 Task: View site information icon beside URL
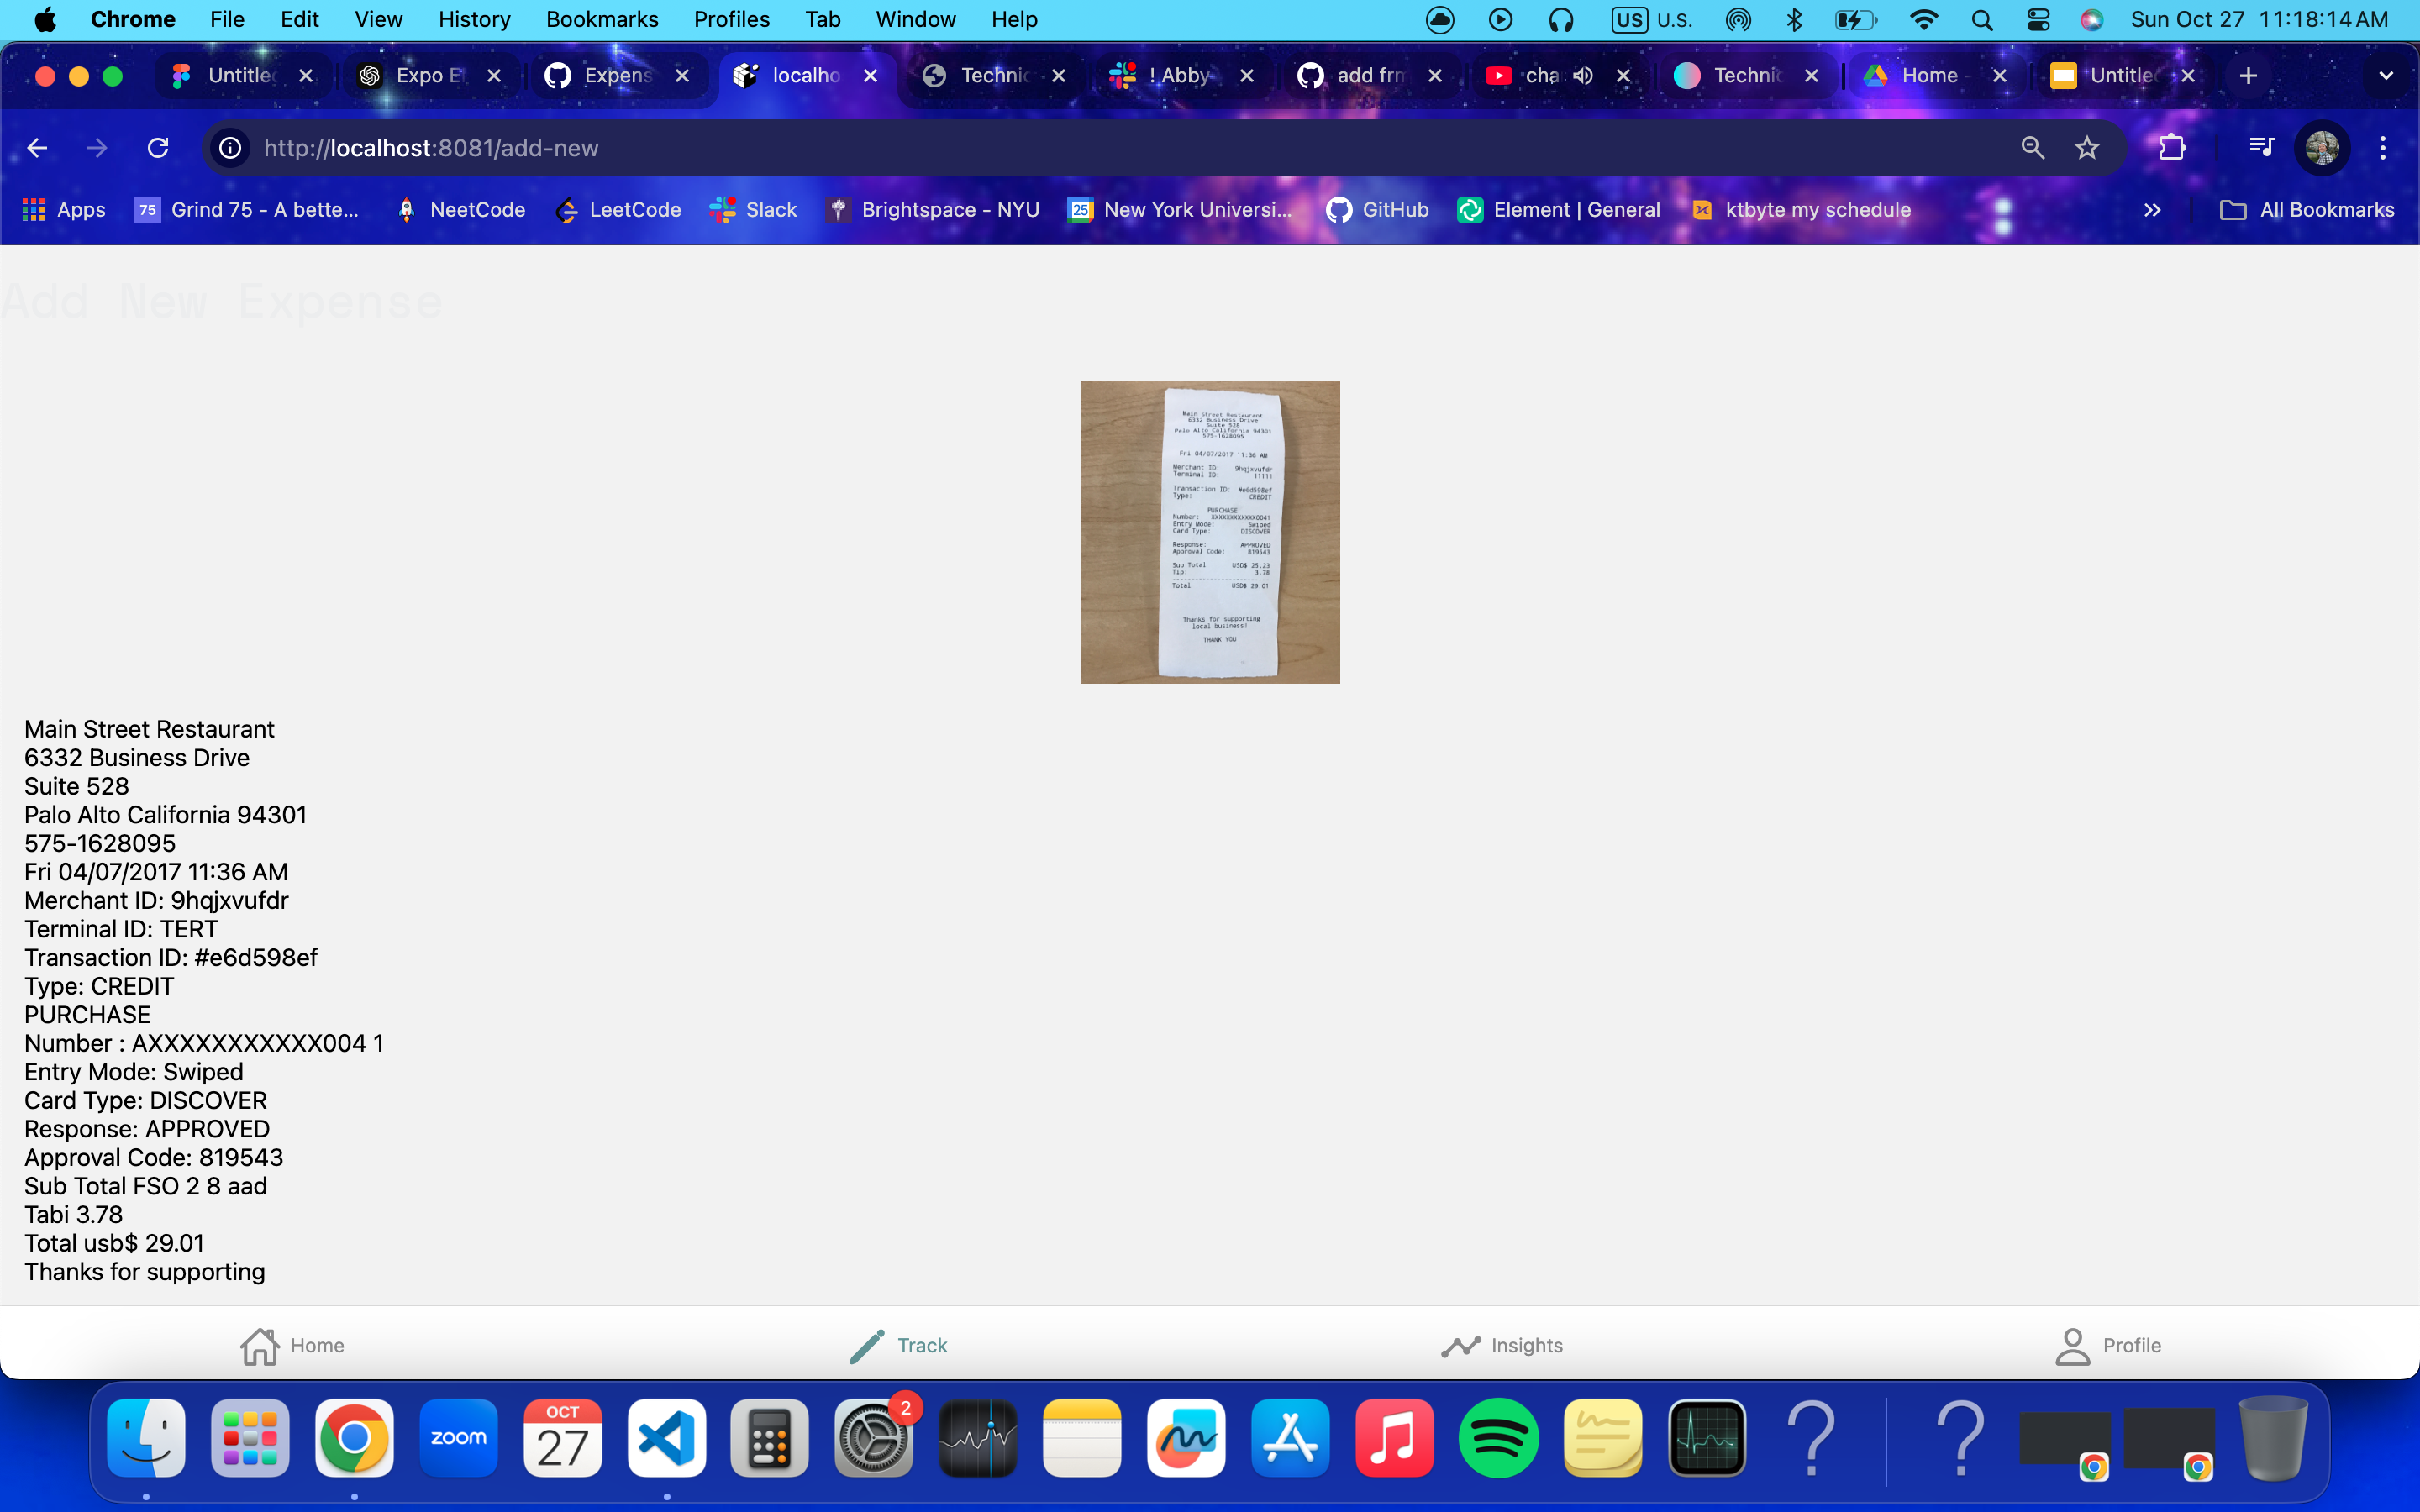(x=231, y=148)
